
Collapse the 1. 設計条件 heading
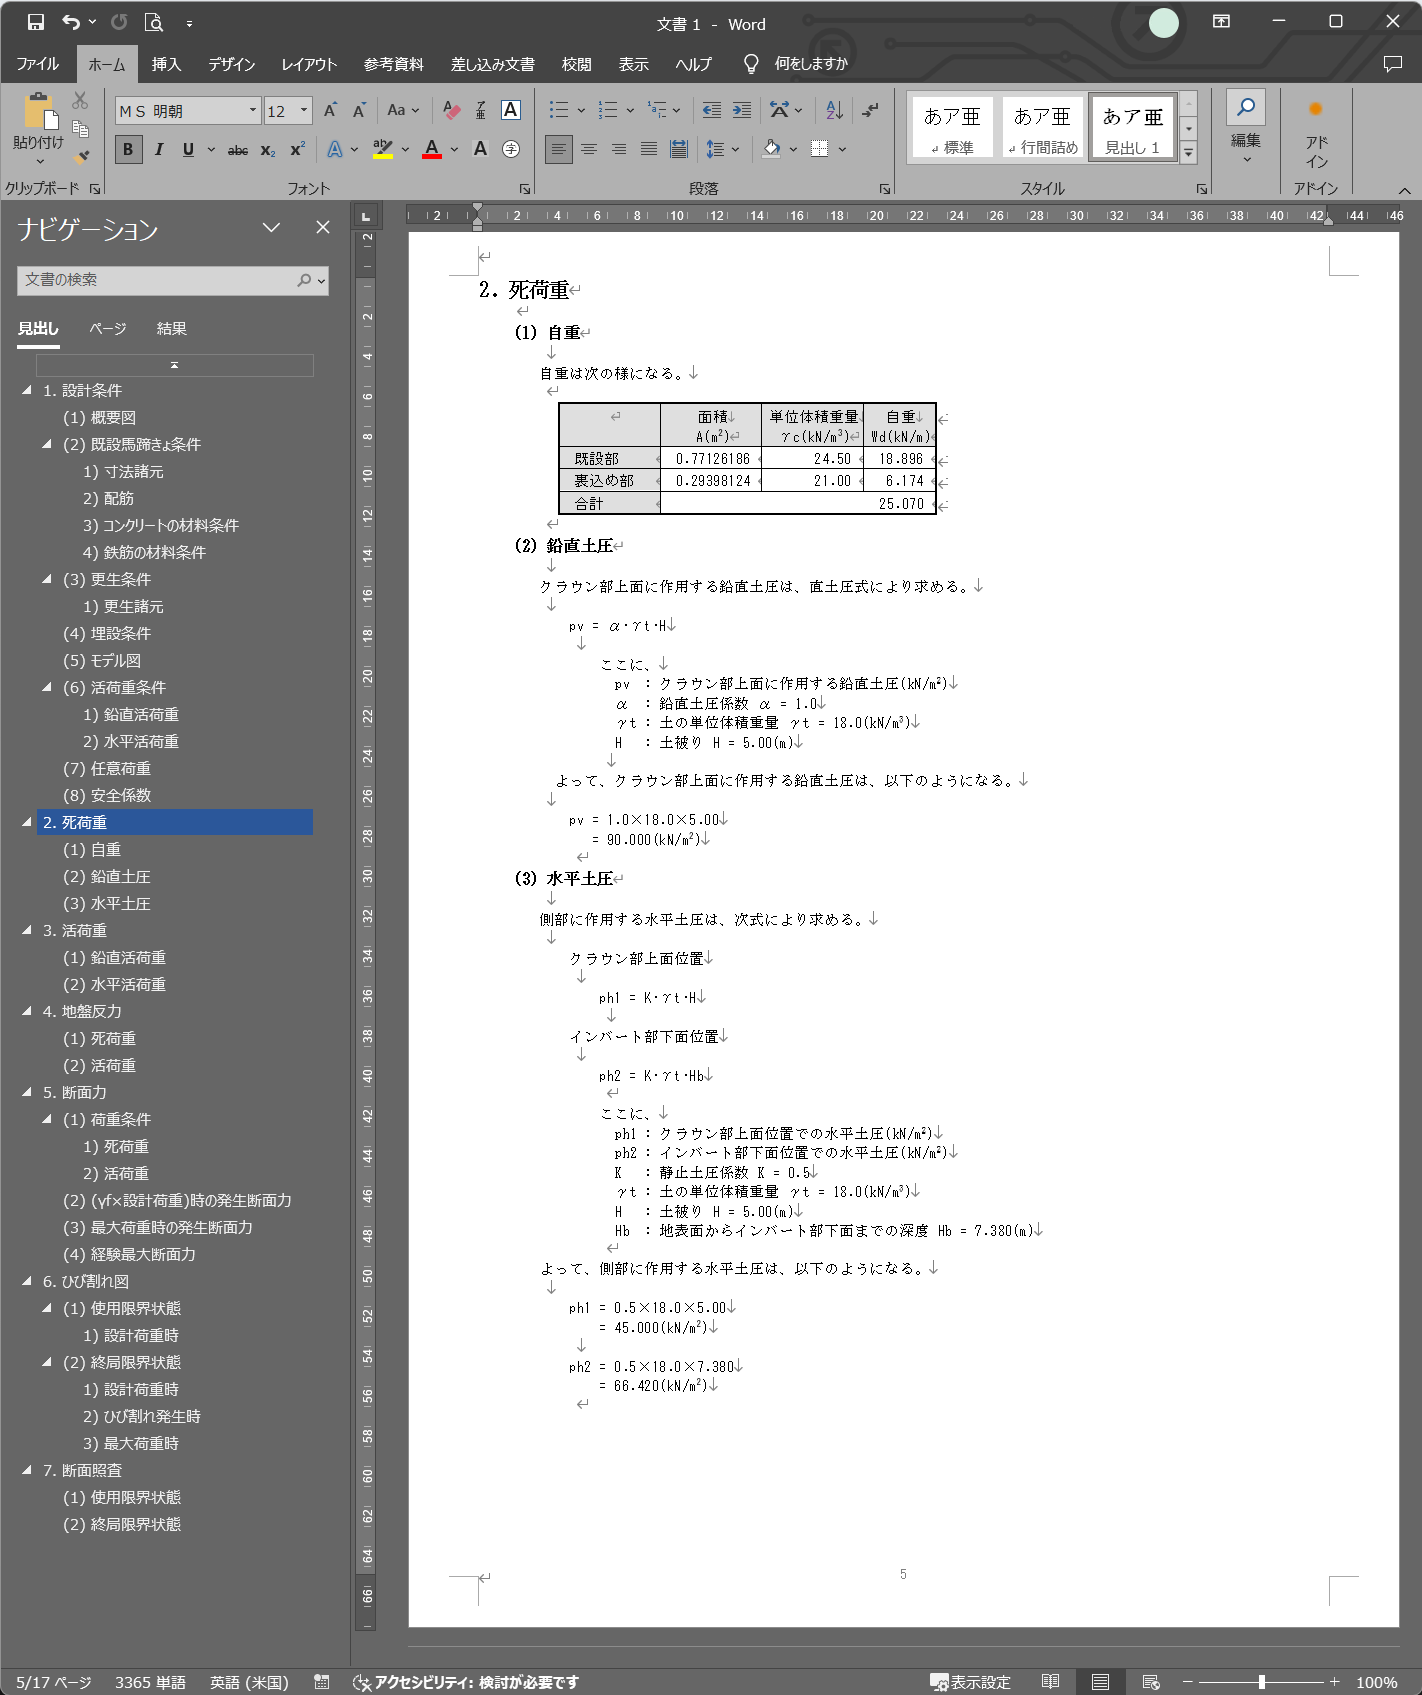point(27,390)
